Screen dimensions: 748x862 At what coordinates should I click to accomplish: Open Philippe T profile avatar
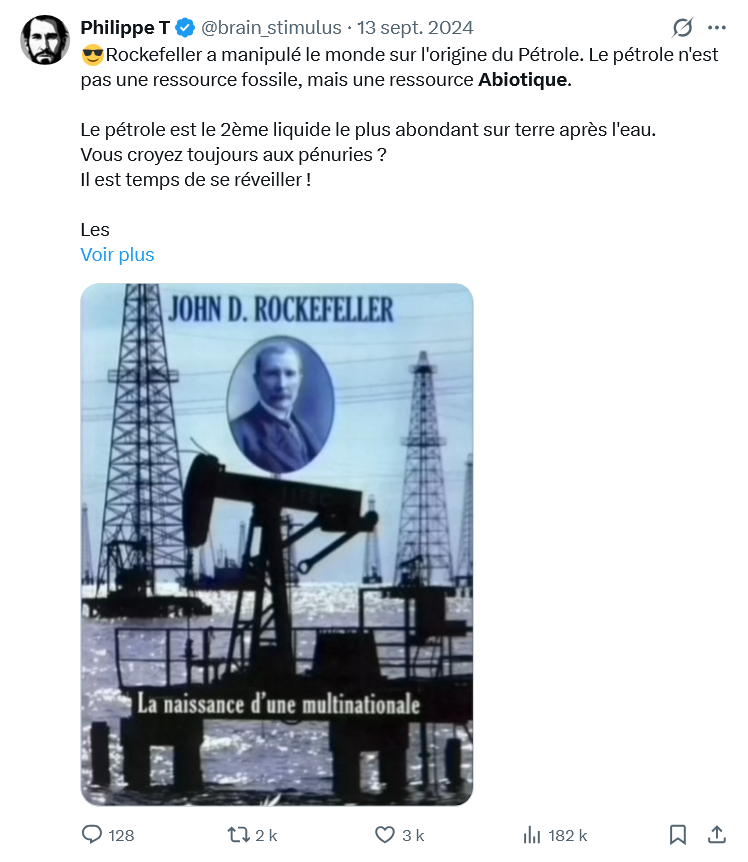click(x=45, y=40)
